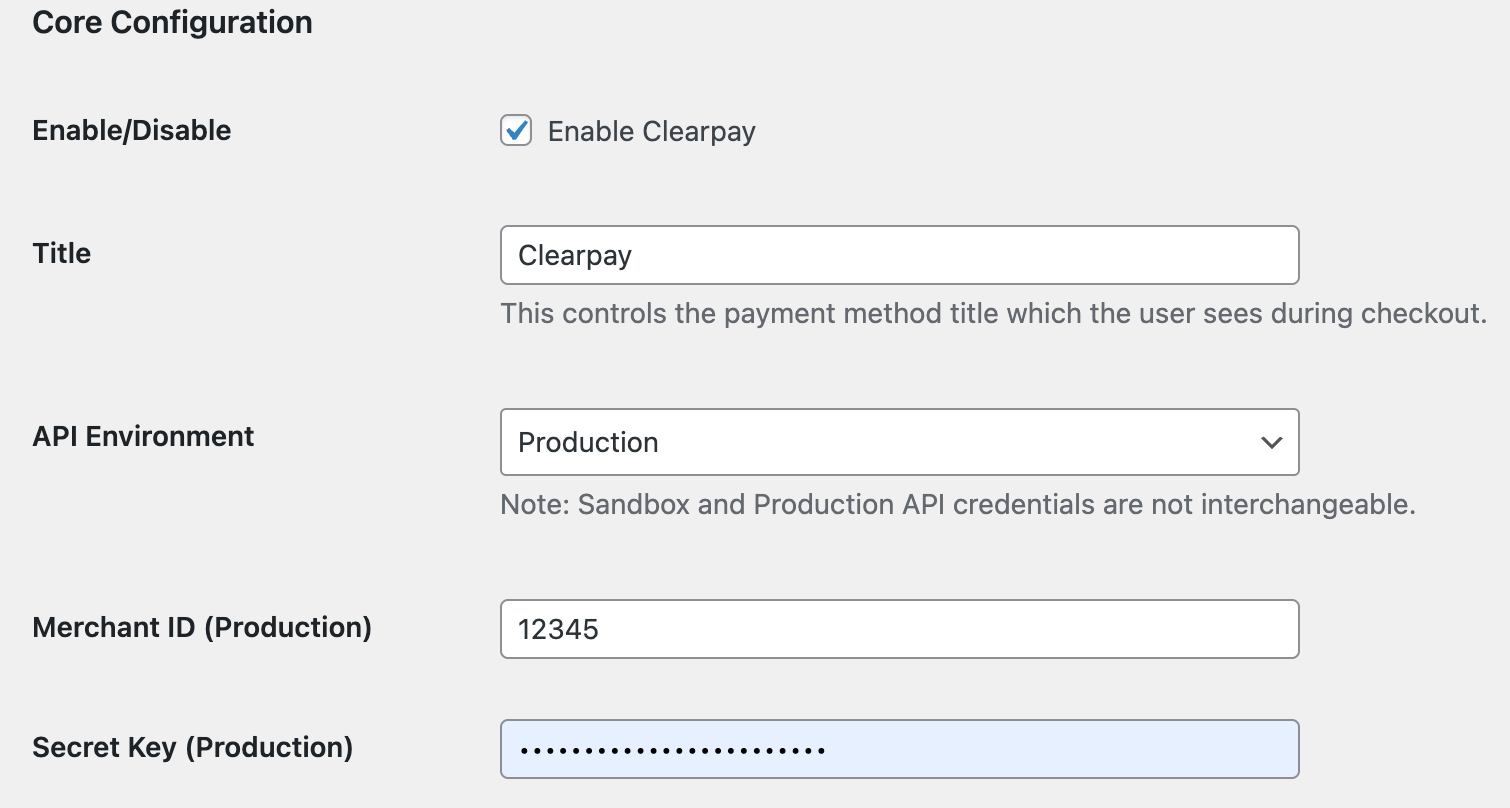
Task: Click the Merchant ID (Production) input field
Action: pyautogui.click(x=898, y=629)
